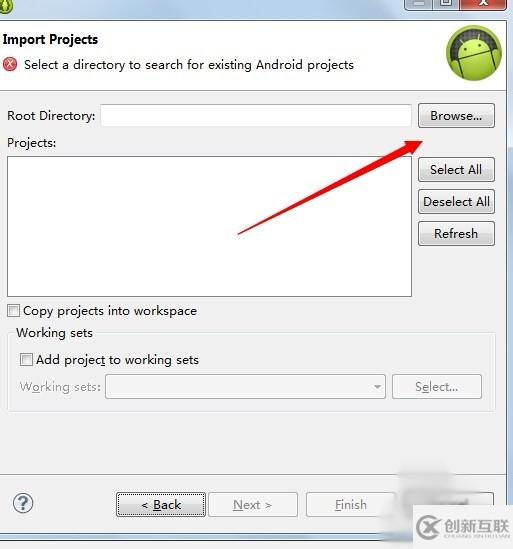Screen dimensions: 513x549
Task: Tick Add project to working sets
Action: [26, 360]
